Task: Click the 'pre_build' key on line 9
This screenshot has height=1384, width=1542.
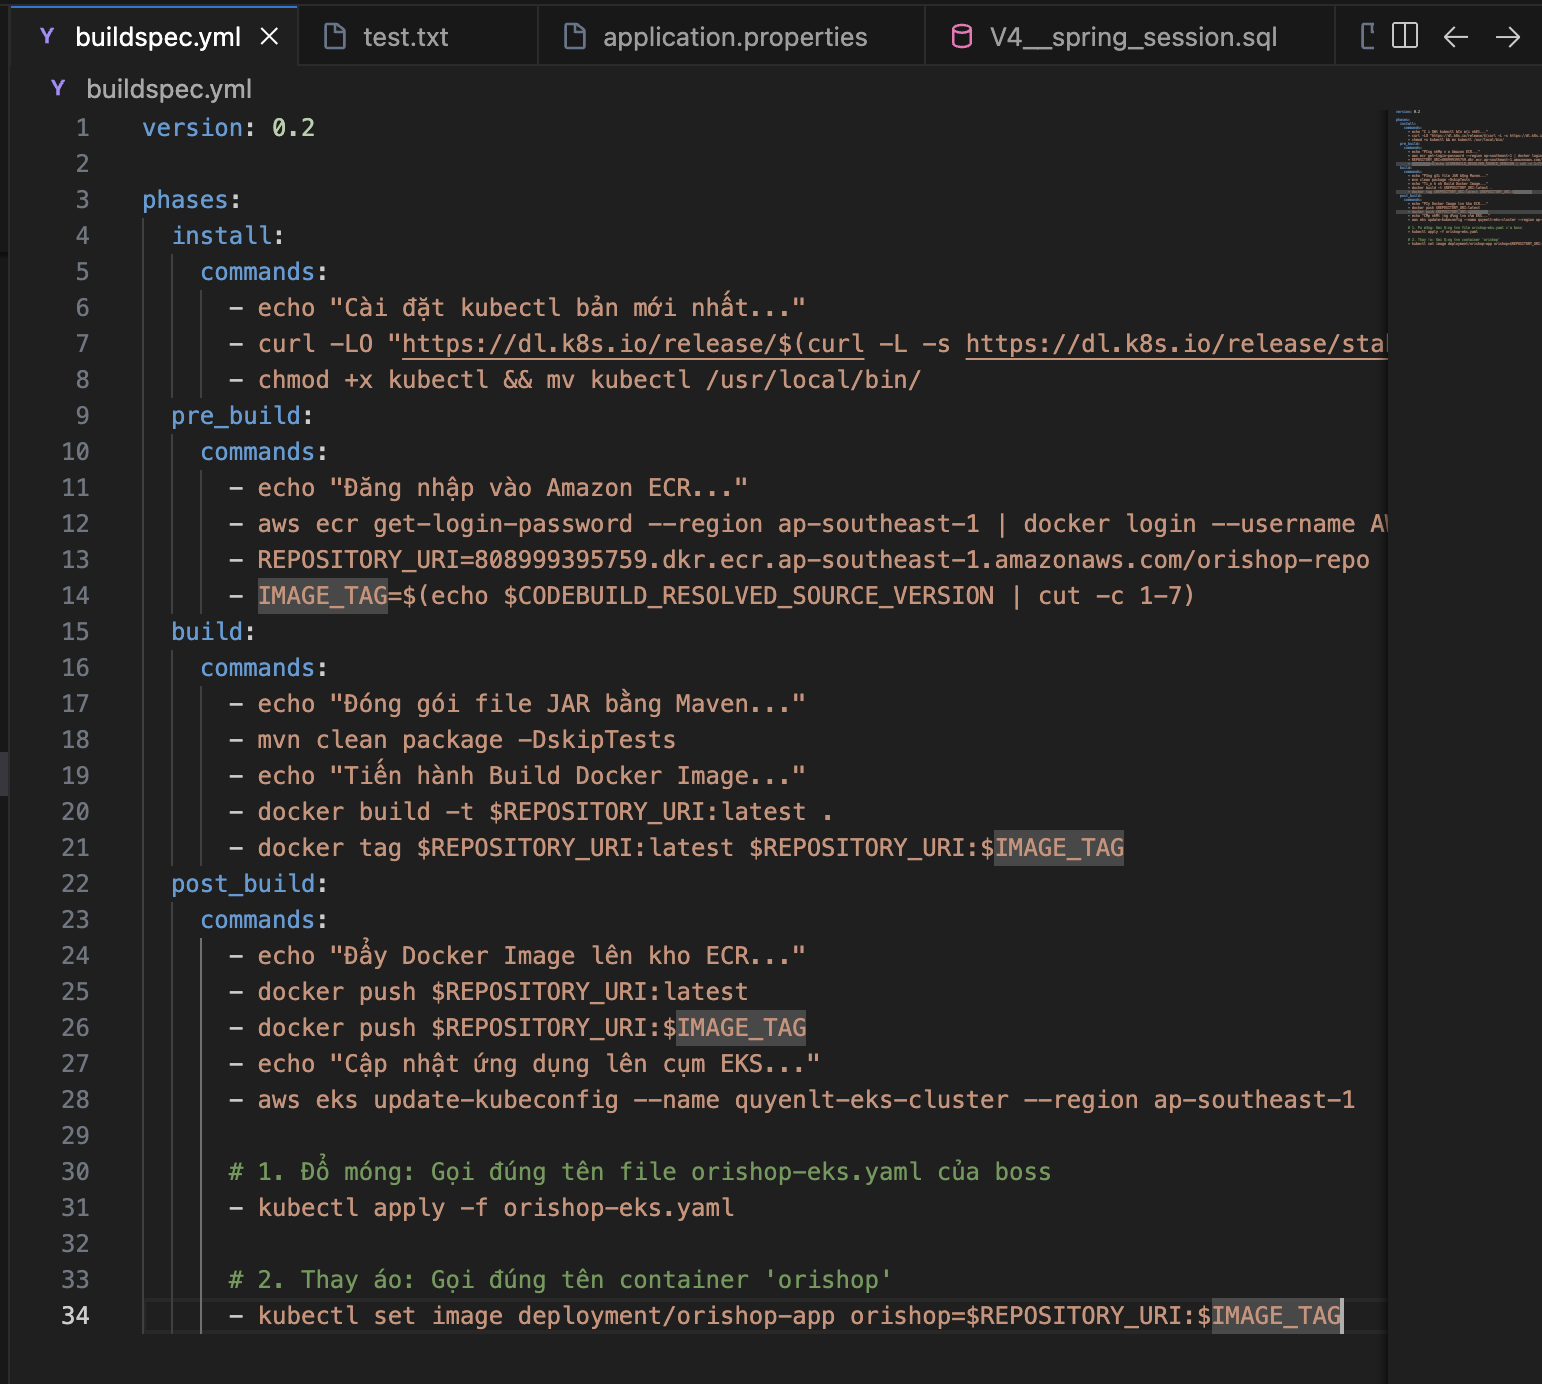Action: tap(236, 416)
